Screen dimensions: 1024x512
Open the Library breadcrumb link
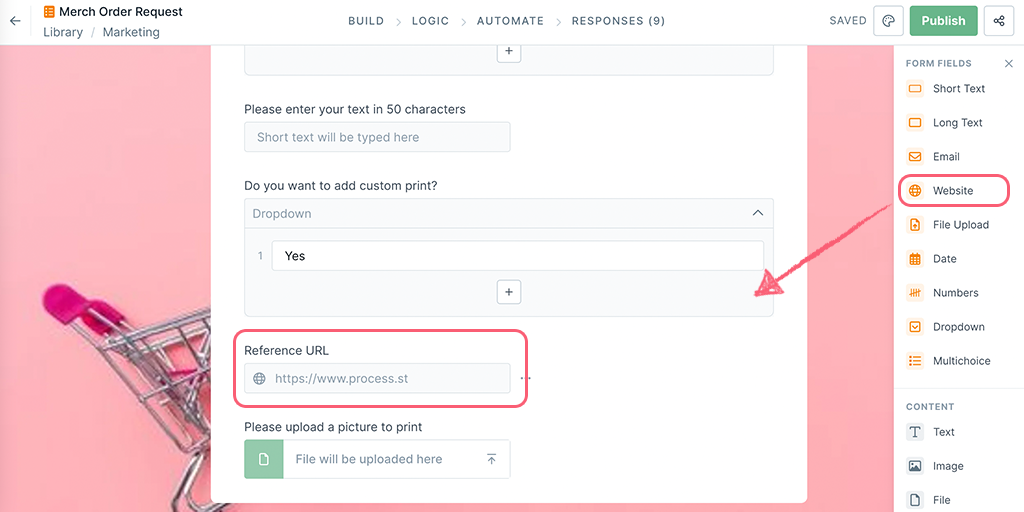[63, 32]
